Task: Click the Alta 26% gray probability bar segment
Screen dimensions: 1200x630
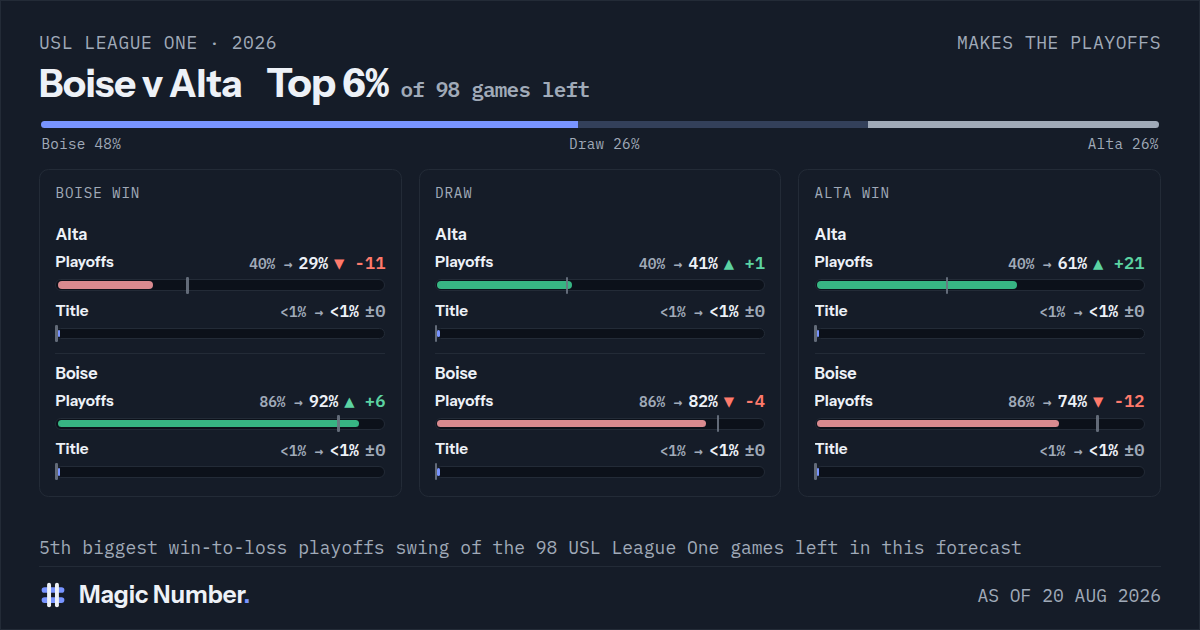Action: tap(1013, 125)
